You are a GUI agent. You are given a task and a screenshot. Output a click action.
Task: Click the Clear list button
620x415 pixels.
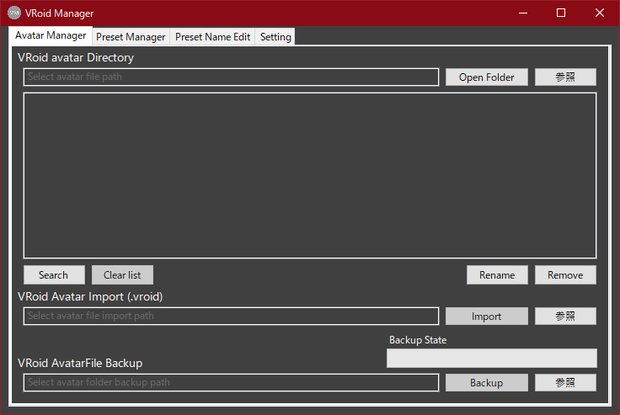pyautogui.click(x=122, y=275)
